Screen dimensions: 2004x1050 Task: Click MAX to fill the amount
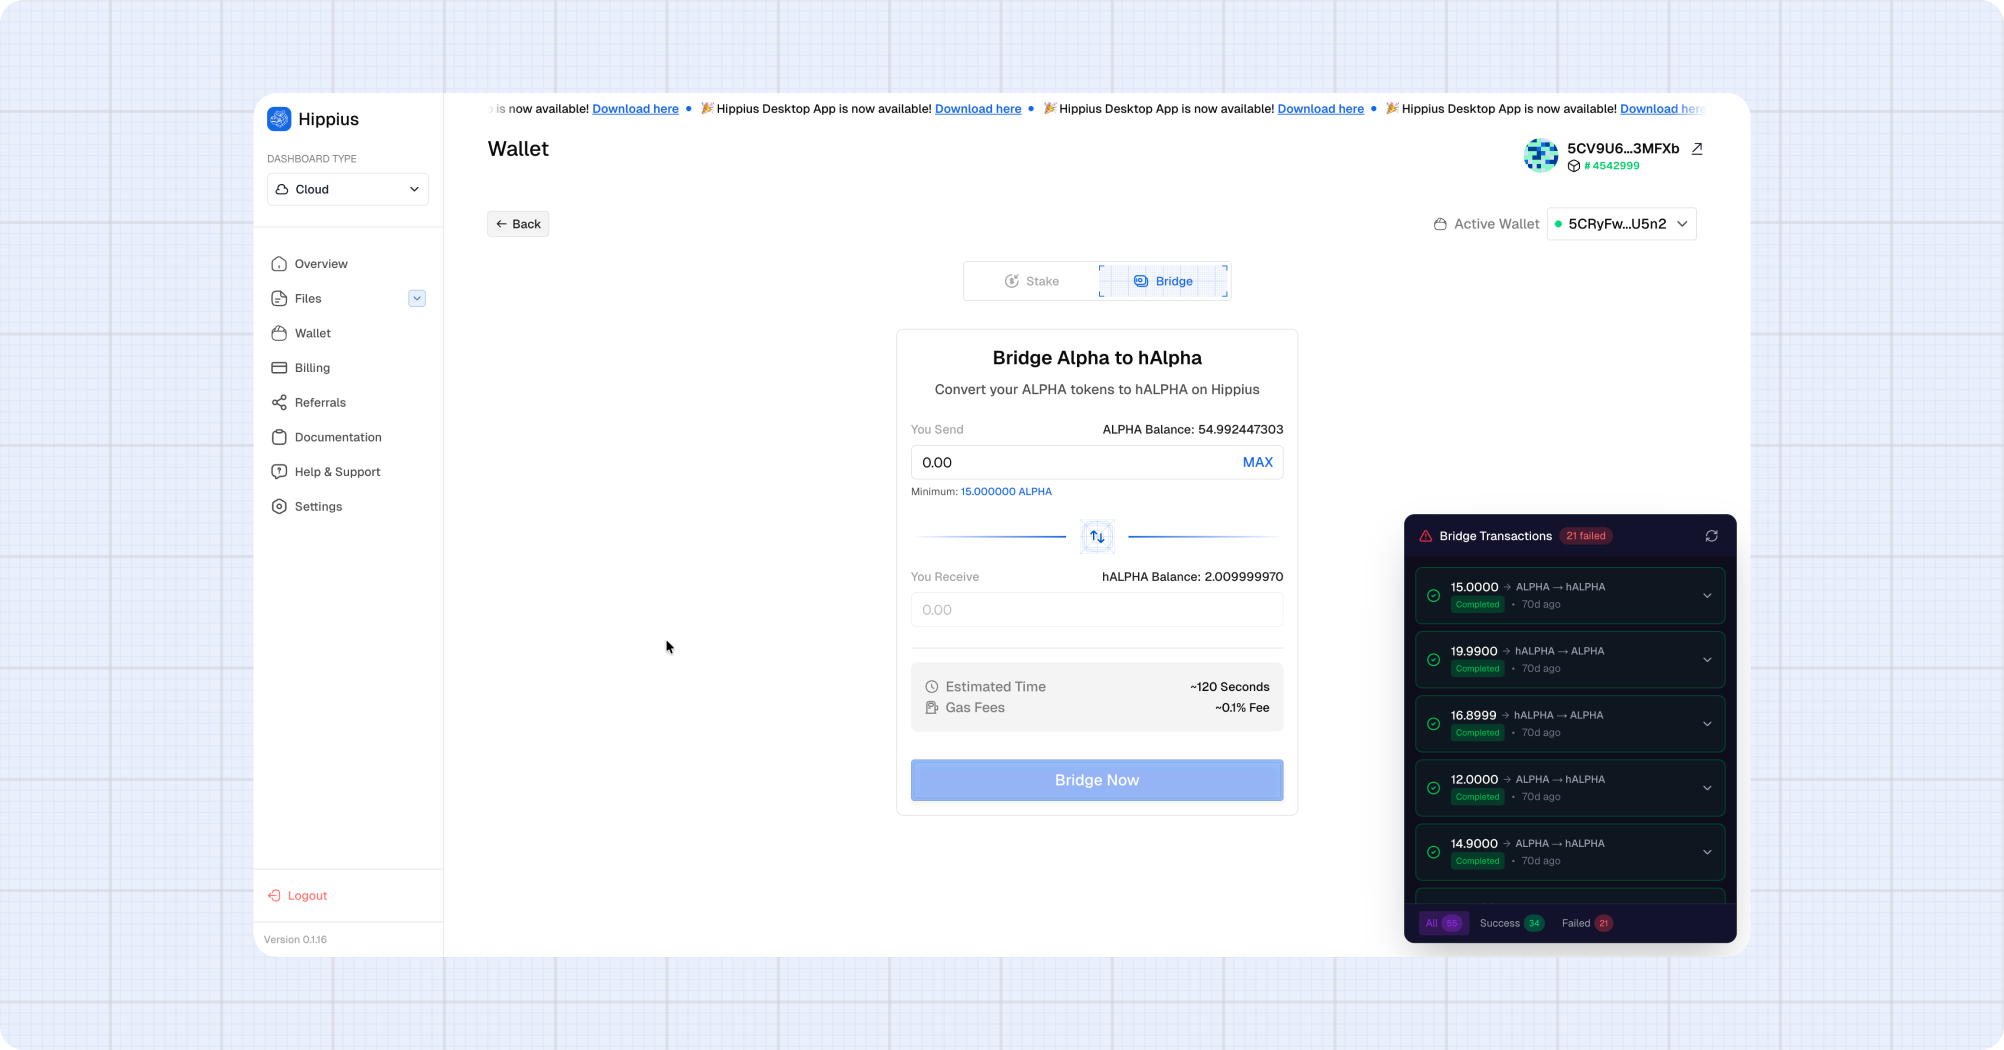pos(1257,462)
